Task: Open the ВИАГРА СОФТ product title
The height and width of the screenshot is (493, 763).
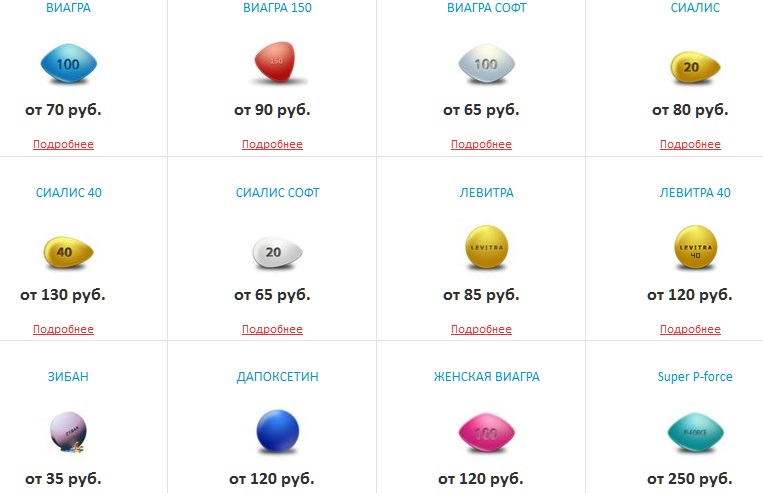Action: tap(487, 8)
